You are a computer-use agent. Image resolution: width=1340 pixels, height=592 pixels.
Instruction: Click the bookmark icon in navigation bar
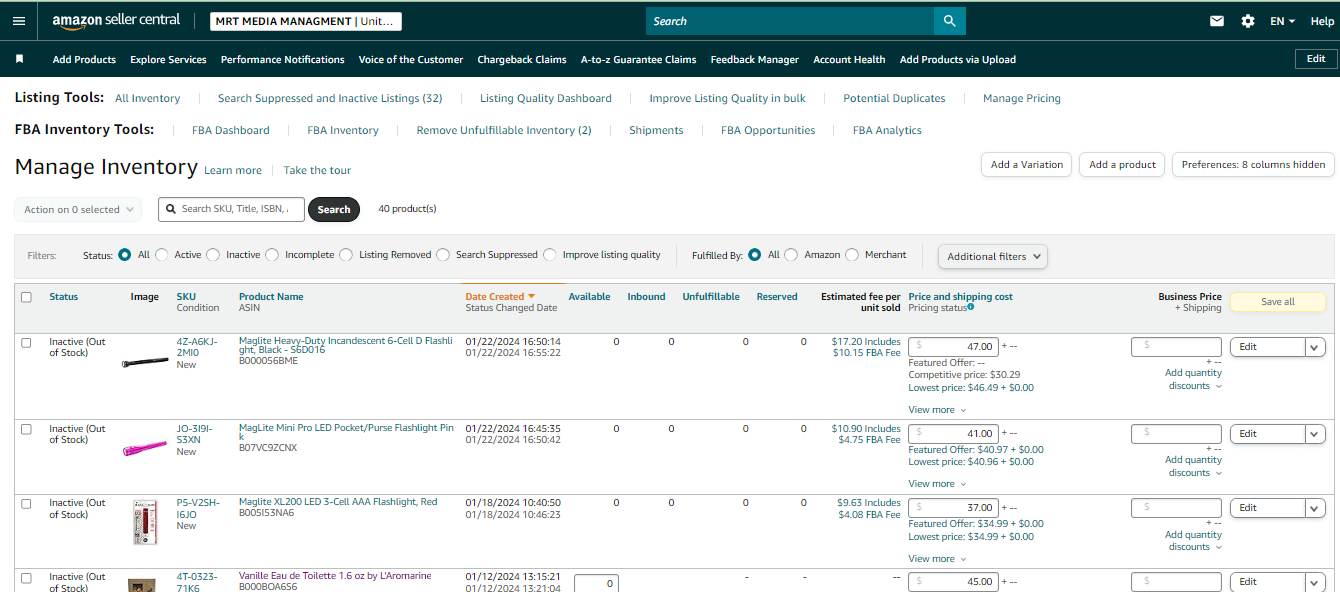click(19, 59)
